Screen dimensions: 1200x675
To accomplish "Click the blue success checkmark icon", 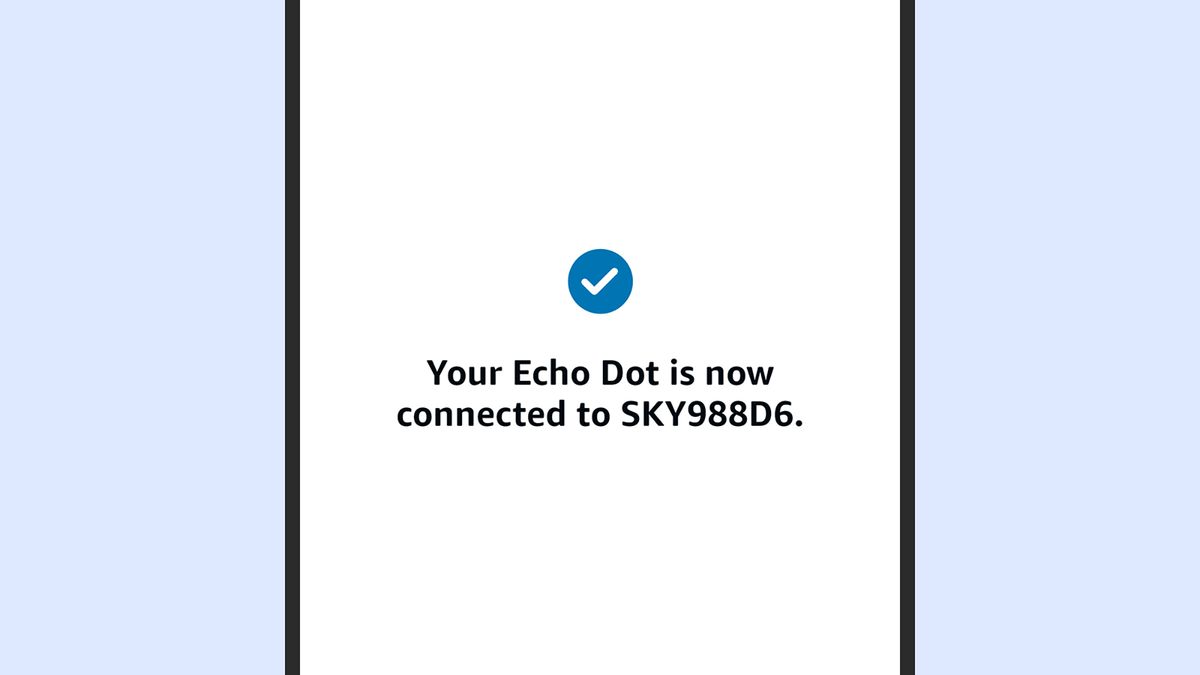I will [600, 281].
